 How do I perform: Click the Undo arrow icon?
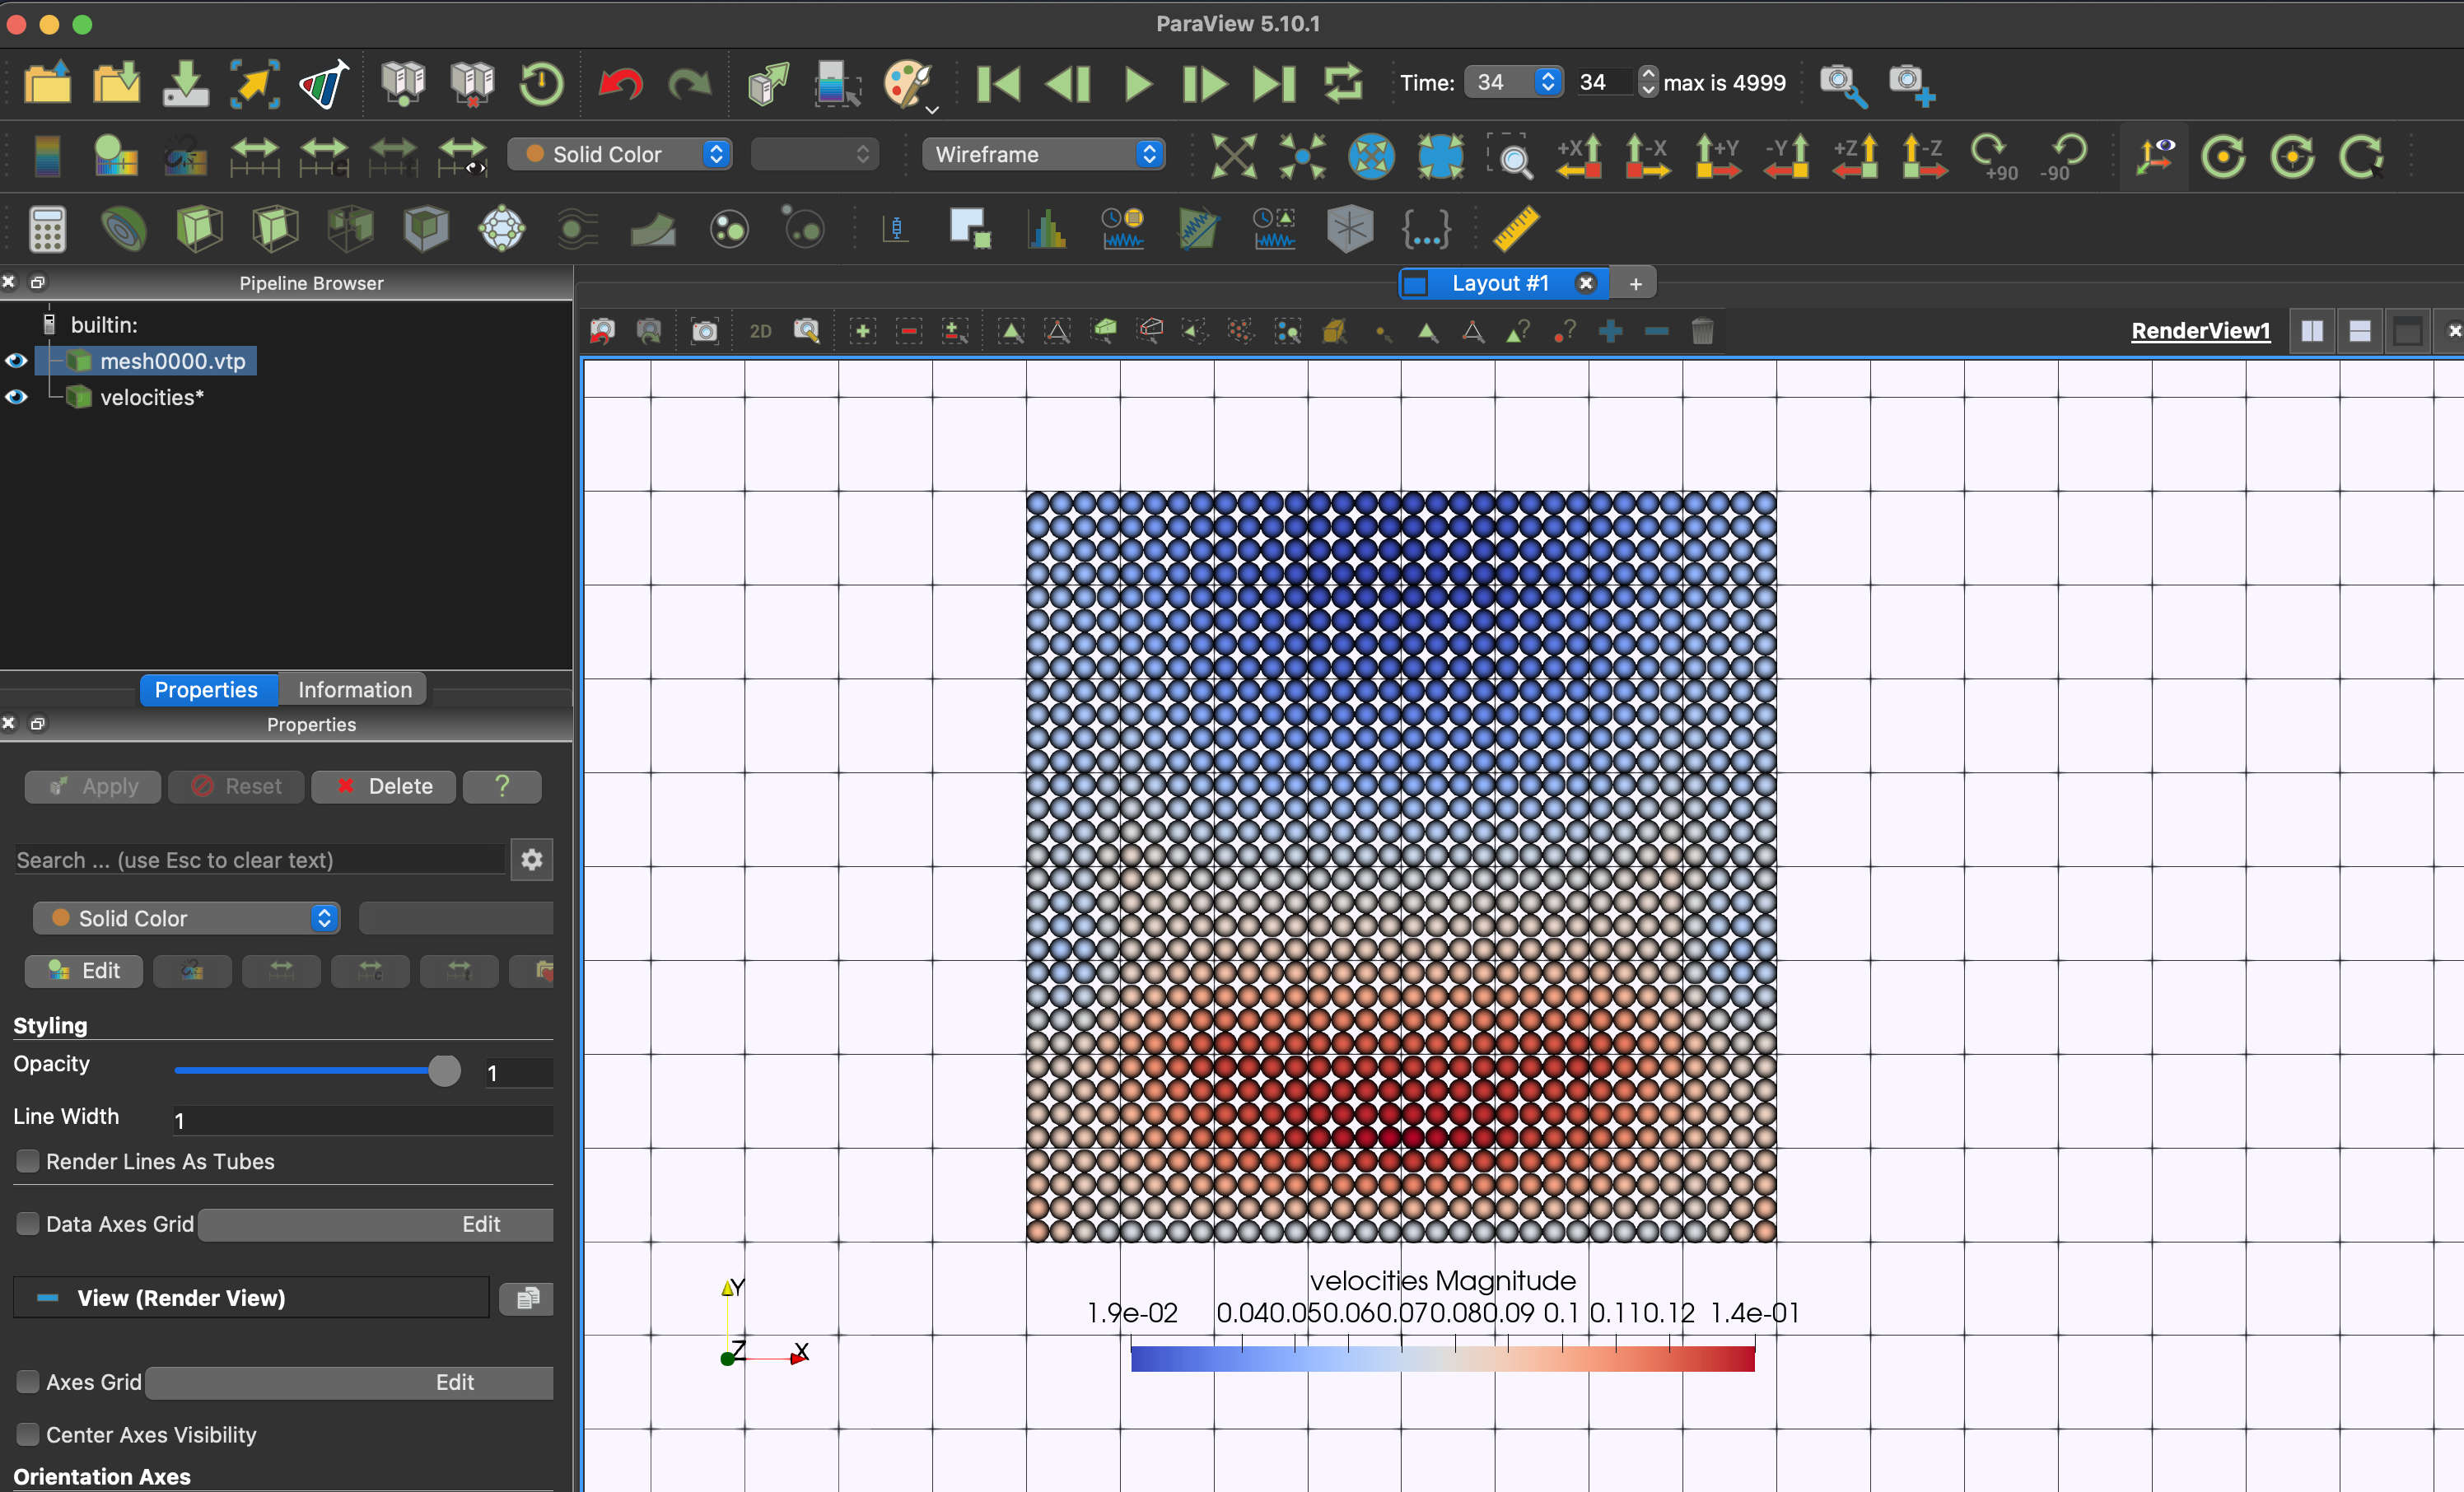coord(620,84)
